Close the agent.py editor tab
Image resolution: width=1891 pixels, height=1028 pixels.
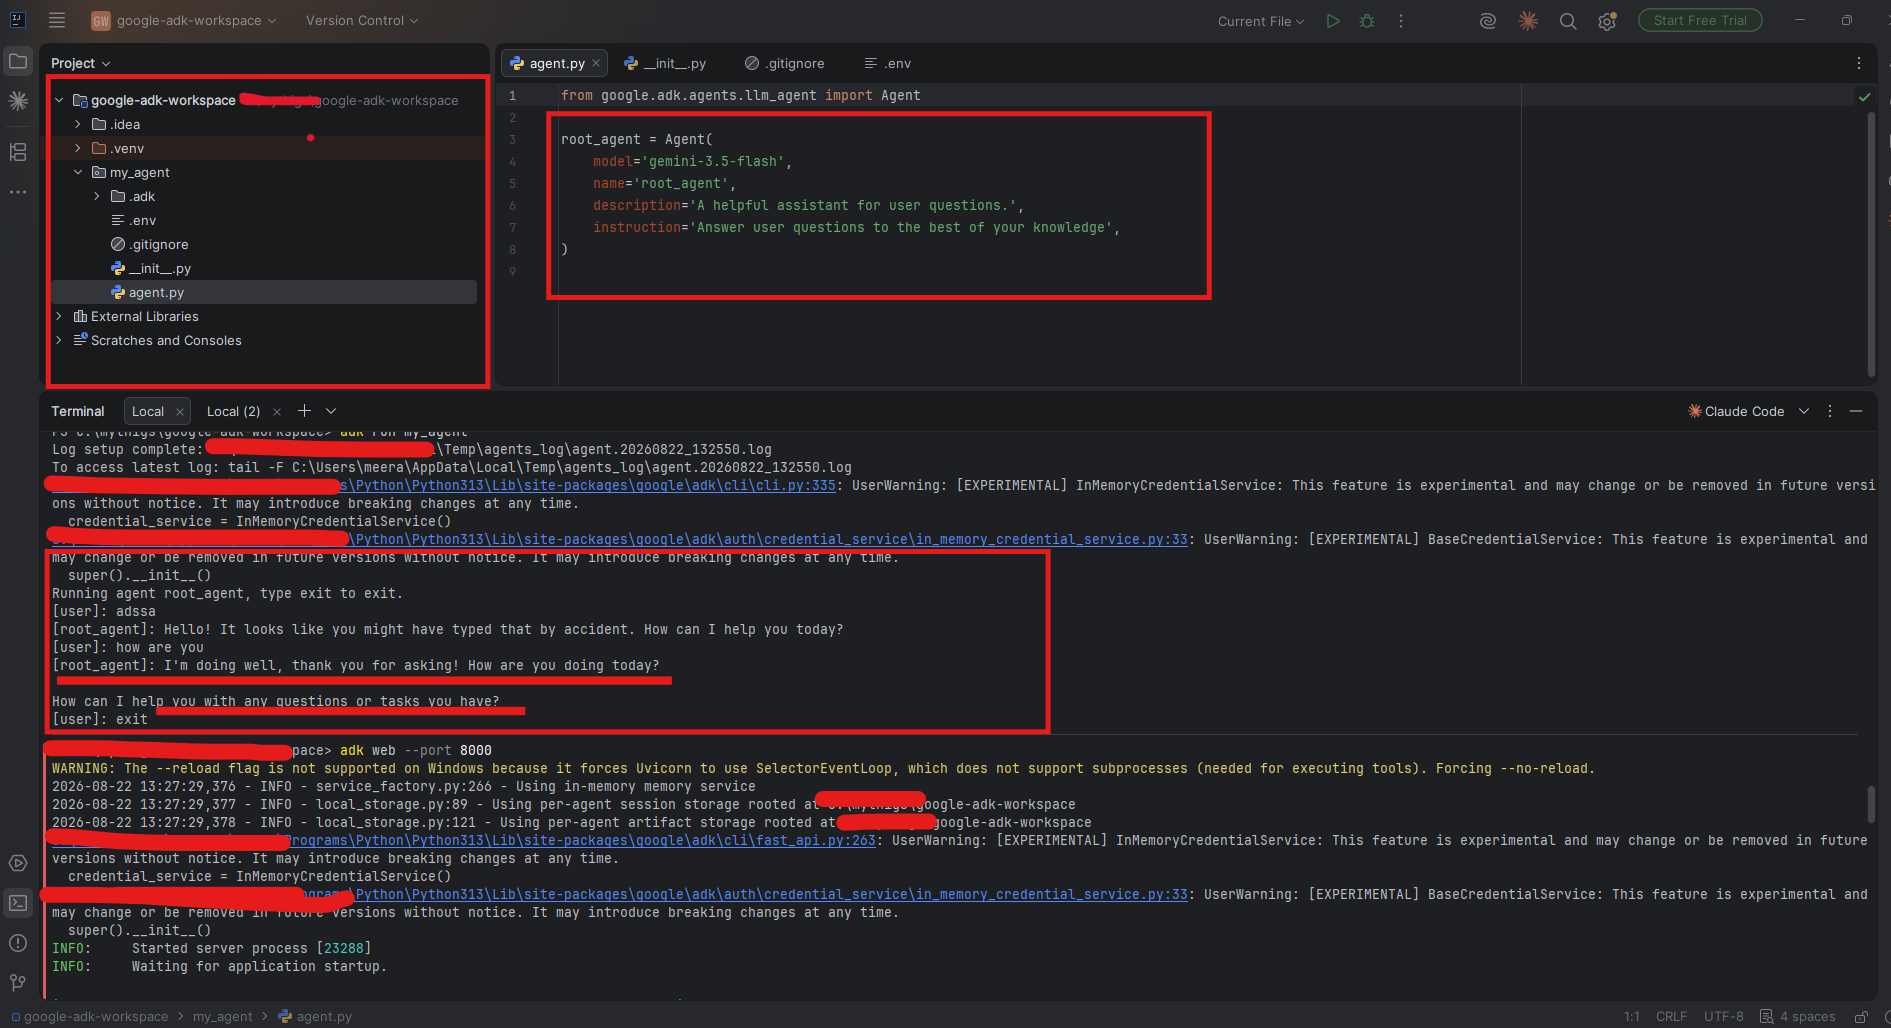tap(596, 63)
